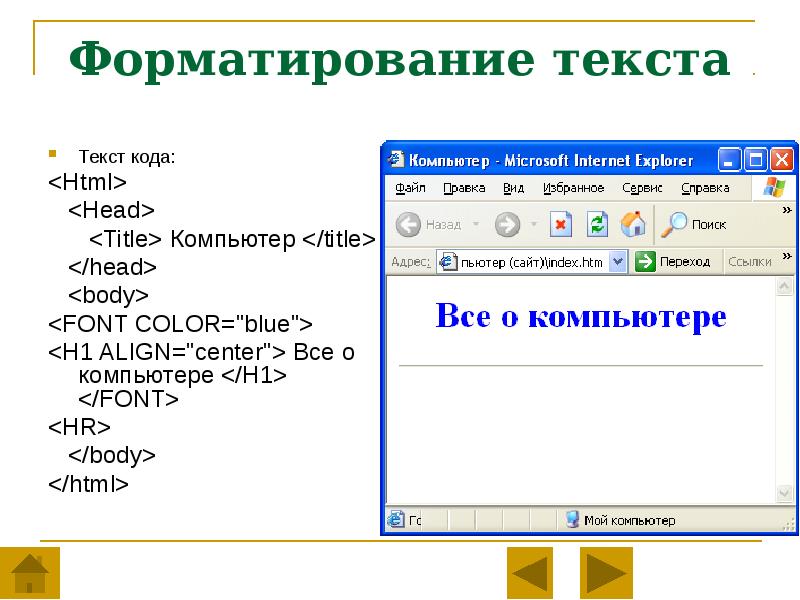Click the scrollbar down arrow
The image size is (800, 600).
pos(784,493)
